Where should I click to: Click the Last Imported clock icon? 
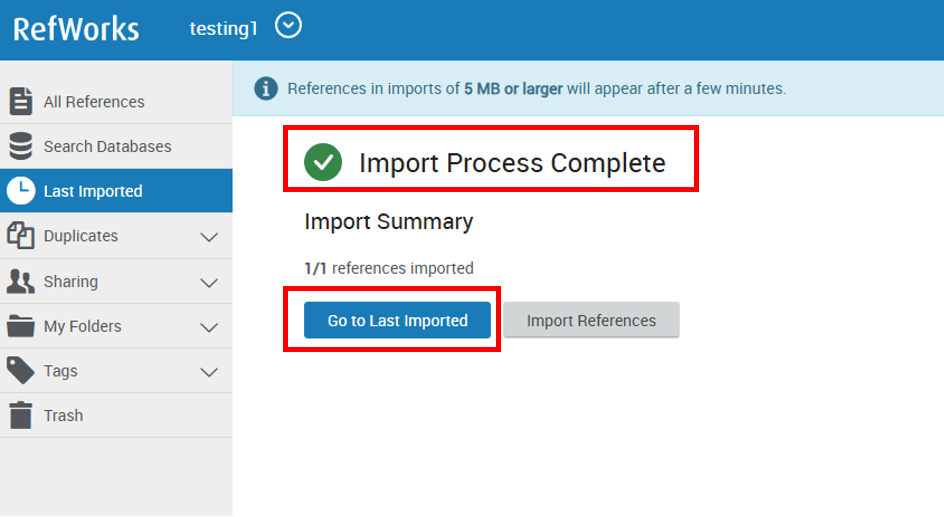point(20,191)
